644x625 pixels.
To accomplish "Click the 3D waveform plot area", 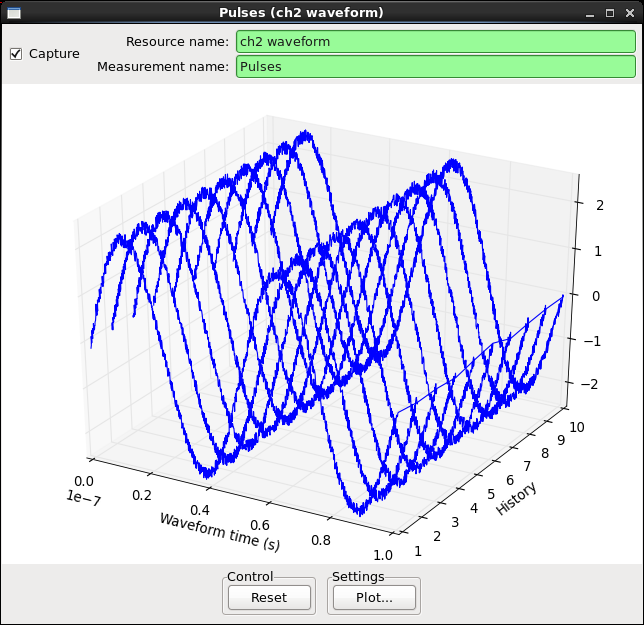I will pos(322,324).
